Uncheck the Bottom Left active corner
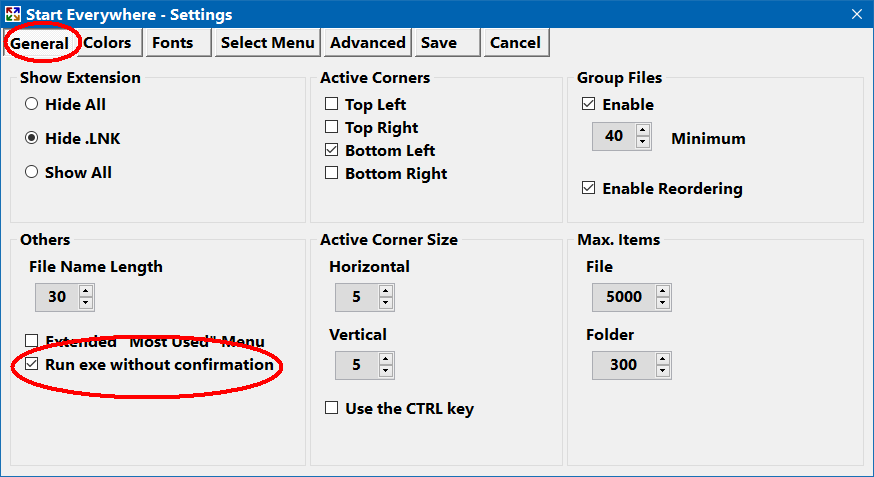 coord(332,151)
